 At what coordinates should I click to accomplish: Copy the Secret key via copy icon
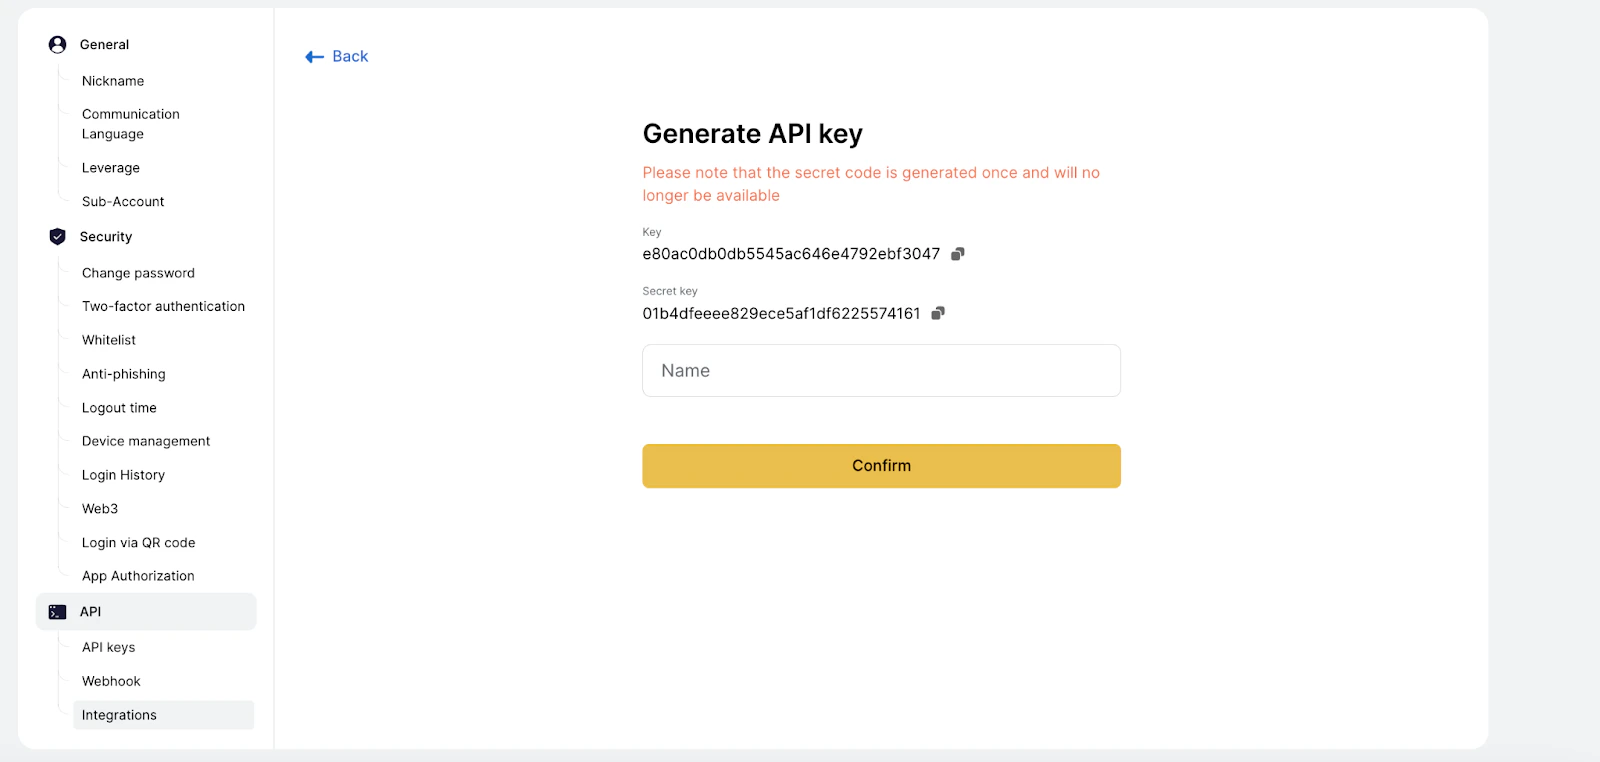click(938, 314)
